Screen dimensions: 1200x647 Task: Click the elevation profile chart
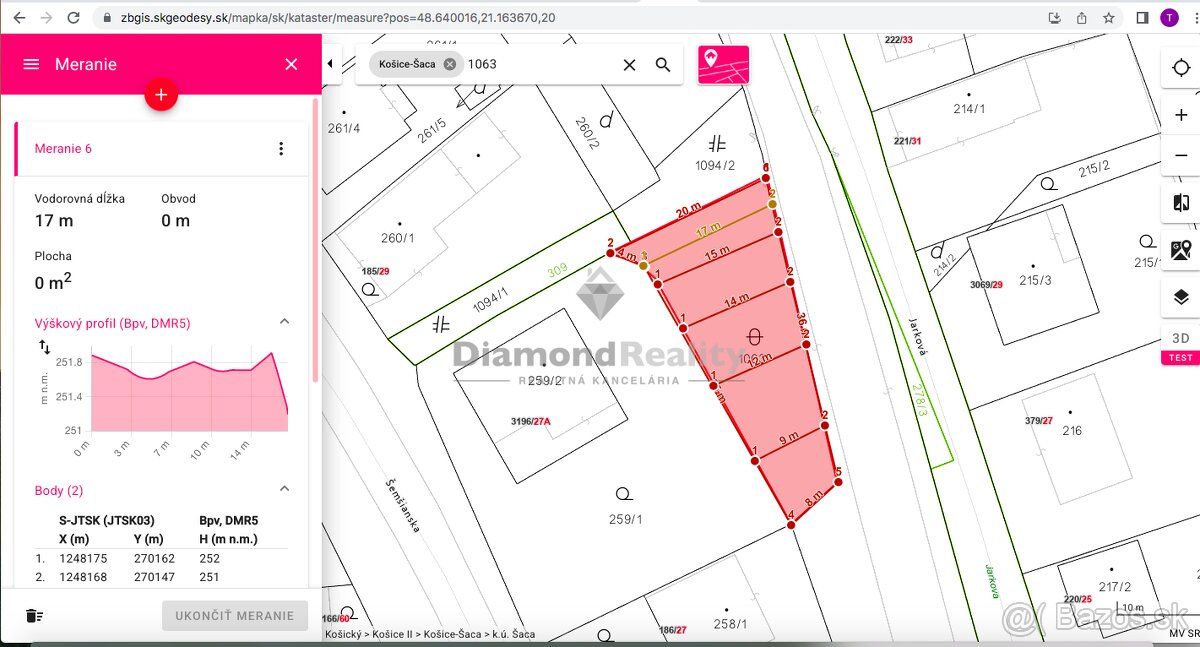(188, 392)
